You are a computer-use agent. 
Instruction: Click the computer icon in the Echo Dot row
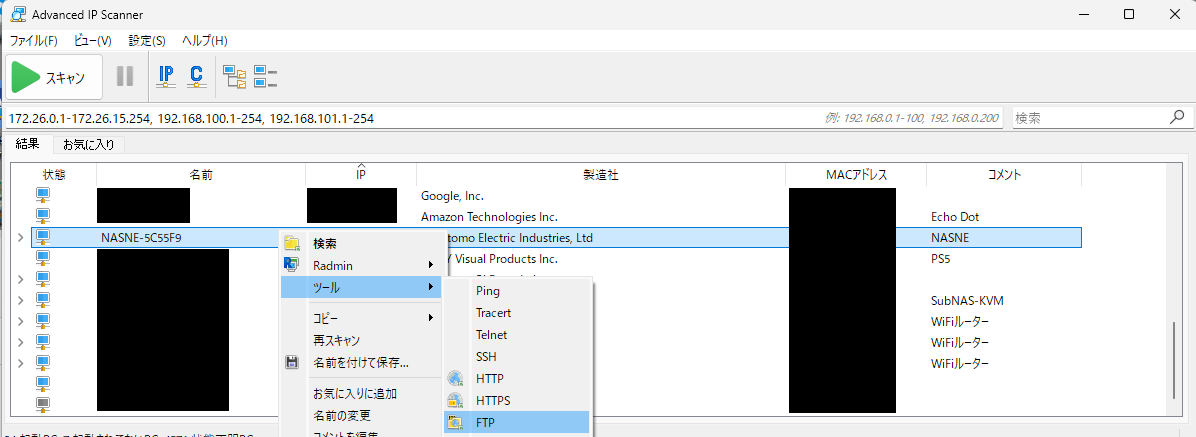43,216
